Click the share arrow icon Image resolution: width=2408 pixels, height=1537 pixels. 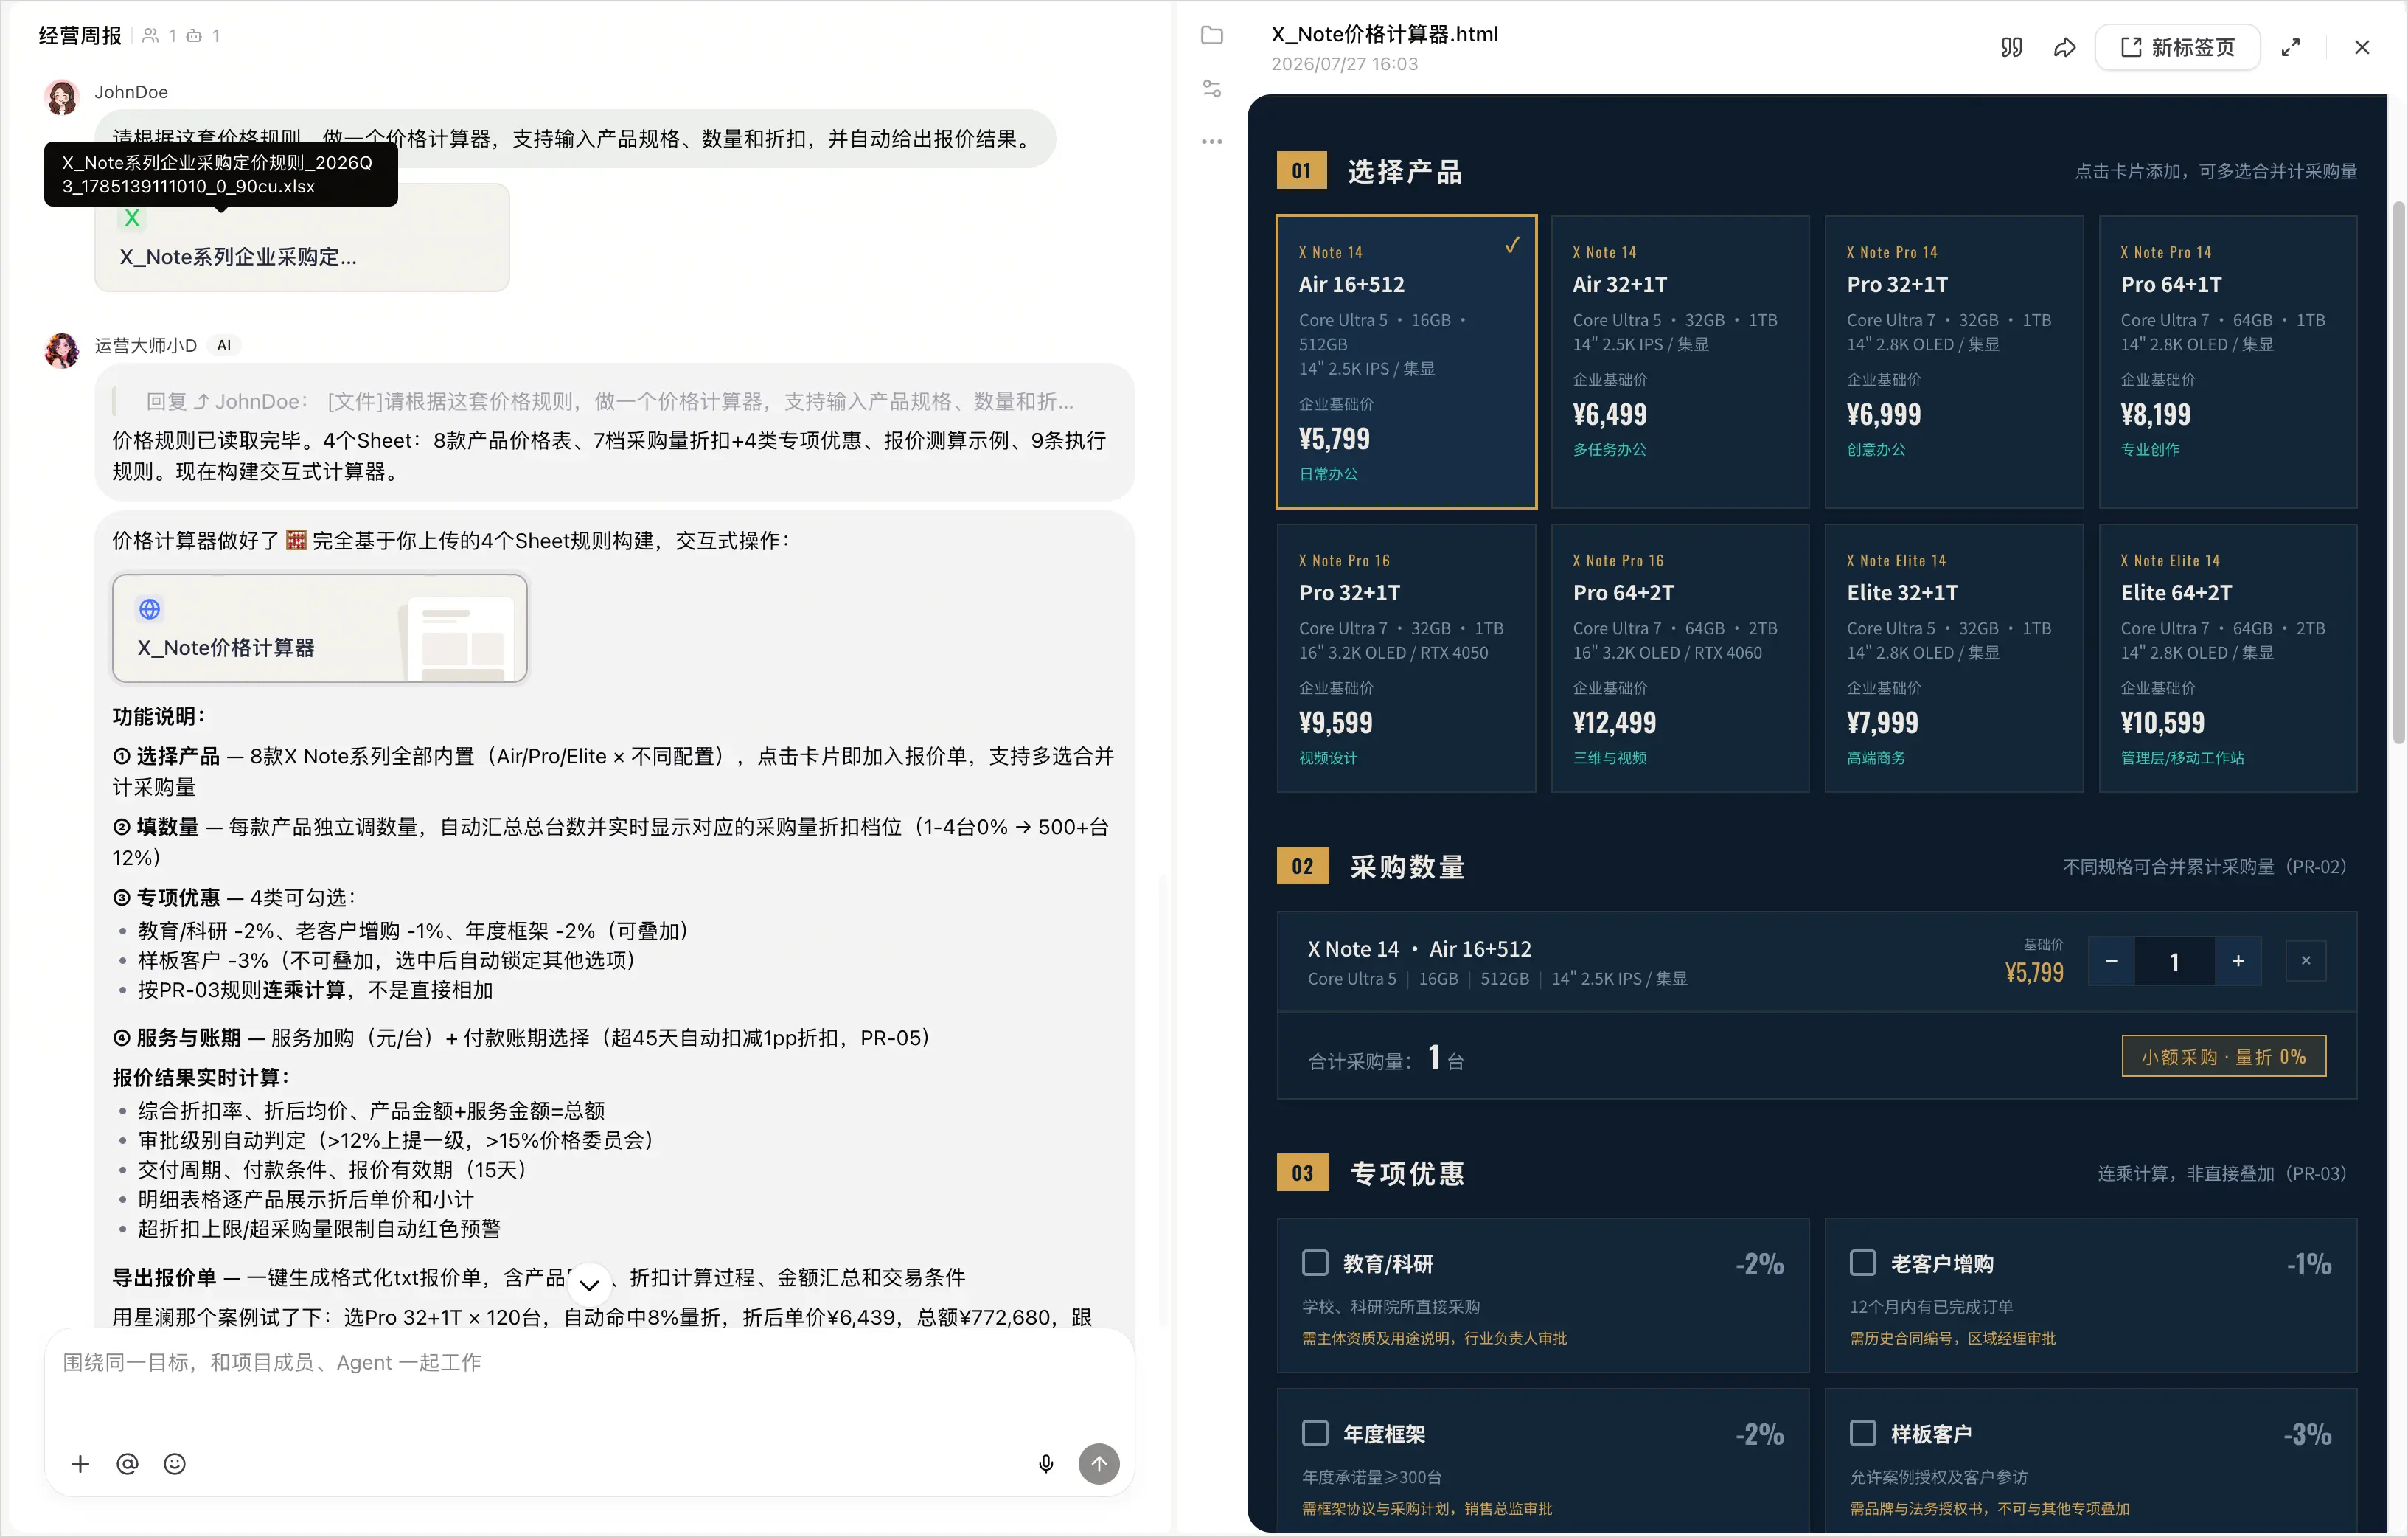coord(2064,47)
